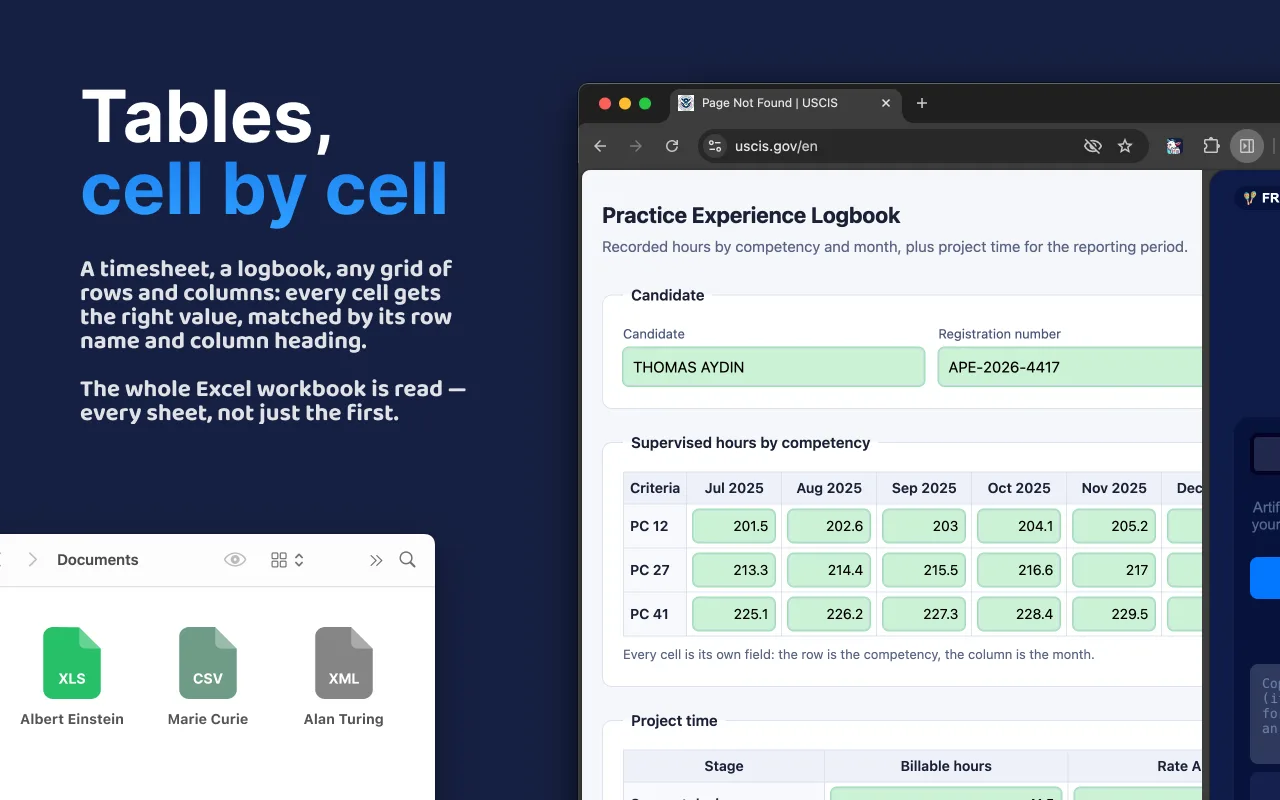Select PC 12 Sep 2025 cell 203
The height and width of the screenshot is (800, 1280).
point(924,526)
